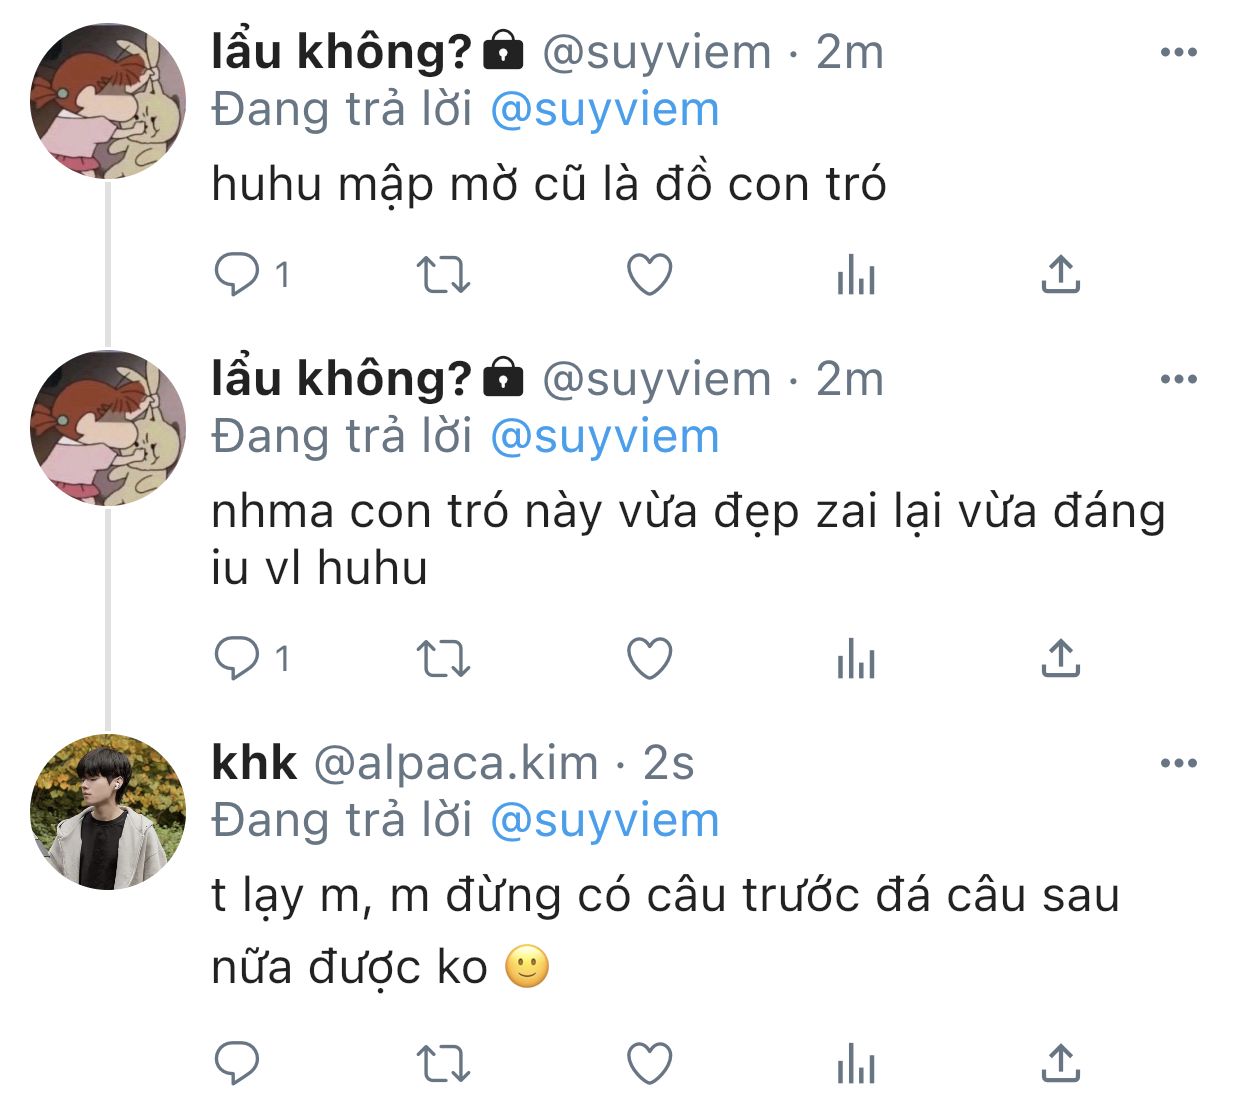Image resolution: width=1242 pixels, height=1101 pixels.
Task: Reply to the 'nhma con tró này' tweet
Action: (238, 659)
